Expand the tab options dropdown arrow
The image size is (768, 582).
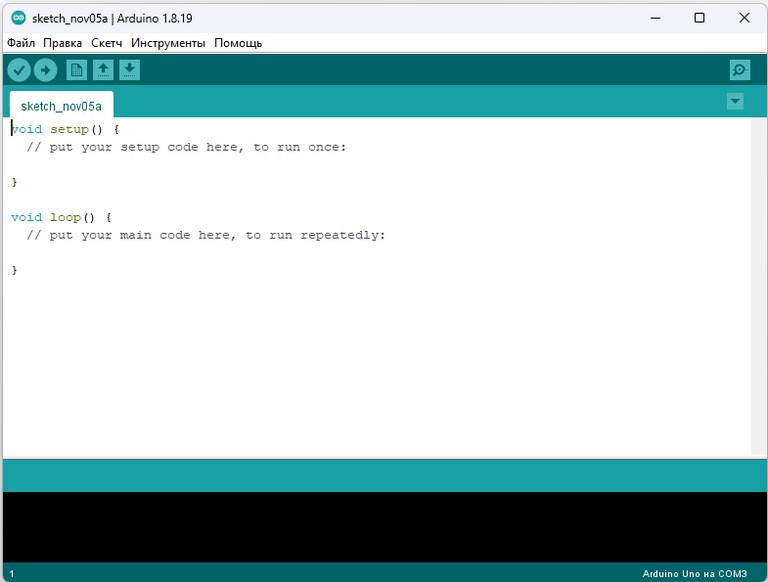[735, 101]
